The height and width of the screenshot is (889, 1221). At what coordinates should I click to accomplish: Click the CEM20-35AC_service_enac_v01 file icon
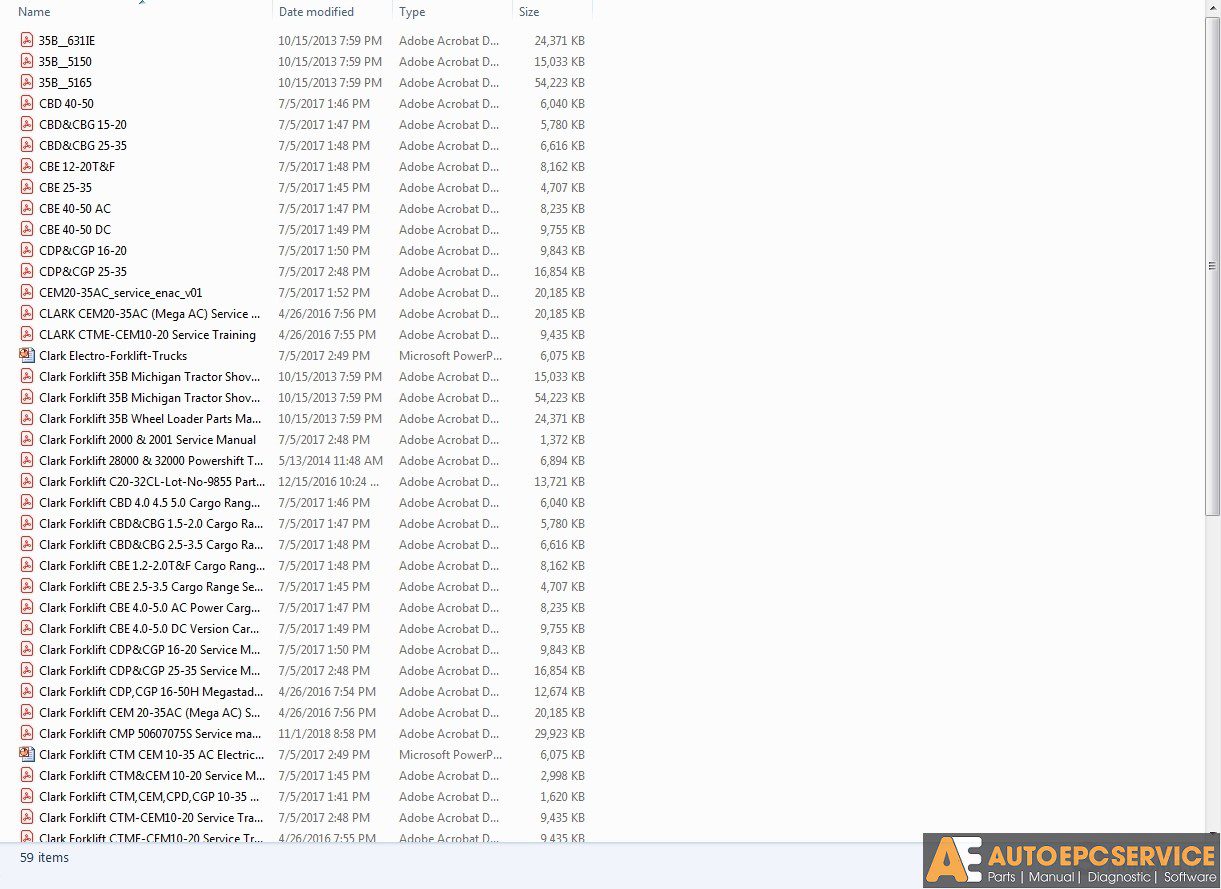pyautogui.click(x=27, y=293)
